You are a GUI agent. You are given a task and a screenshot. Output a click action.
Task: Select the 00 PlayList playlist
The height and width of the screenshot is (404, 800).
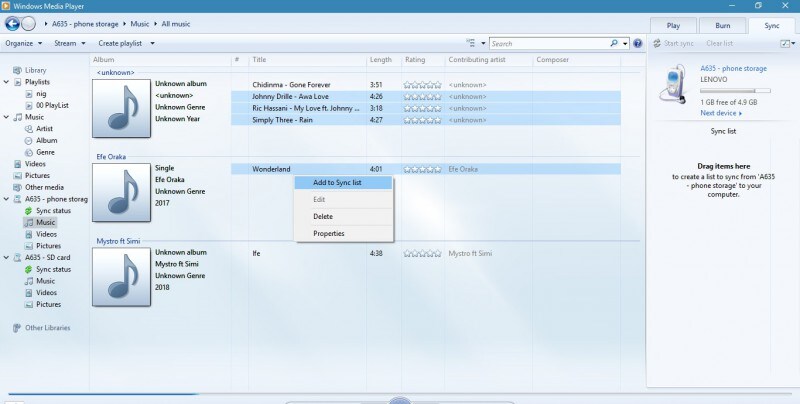(x=52, y=106)
